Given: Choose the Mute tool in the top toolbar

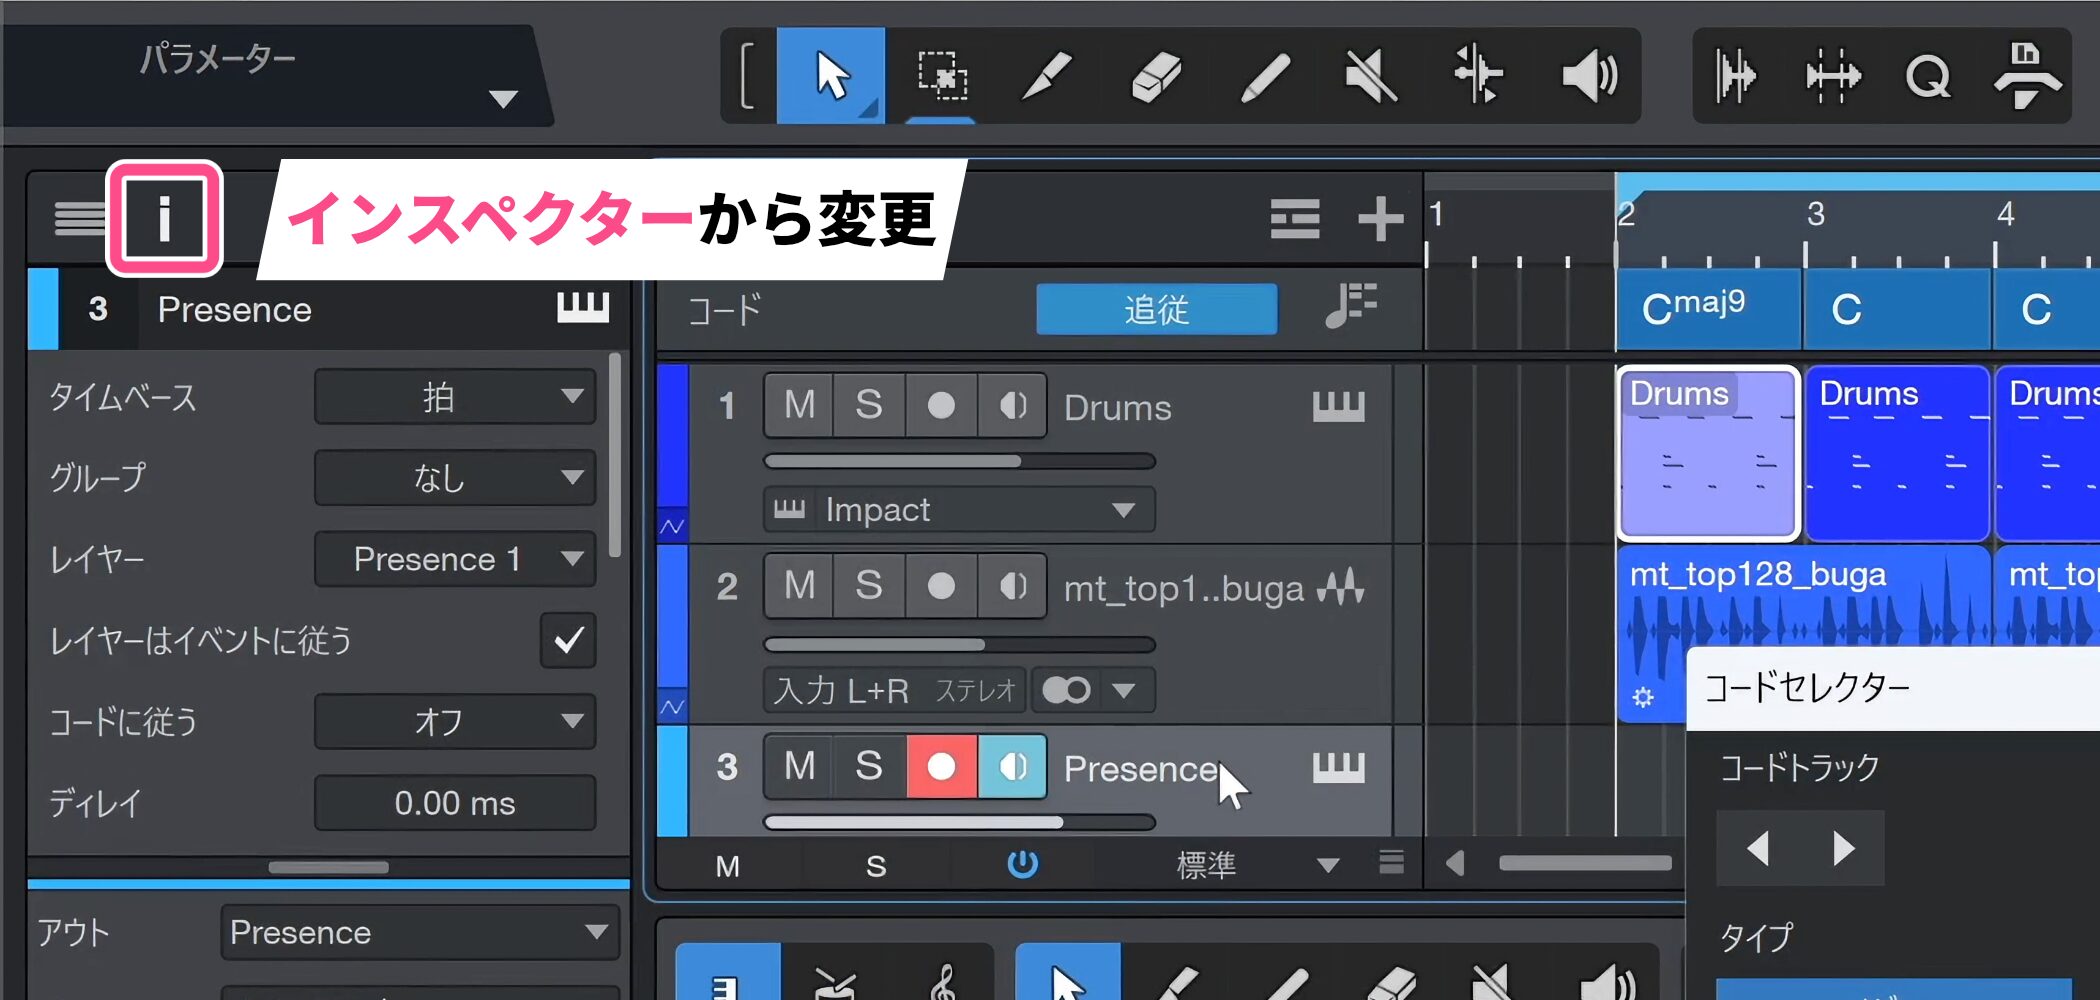Looking at the screenshot, I should click(1370, 76).
